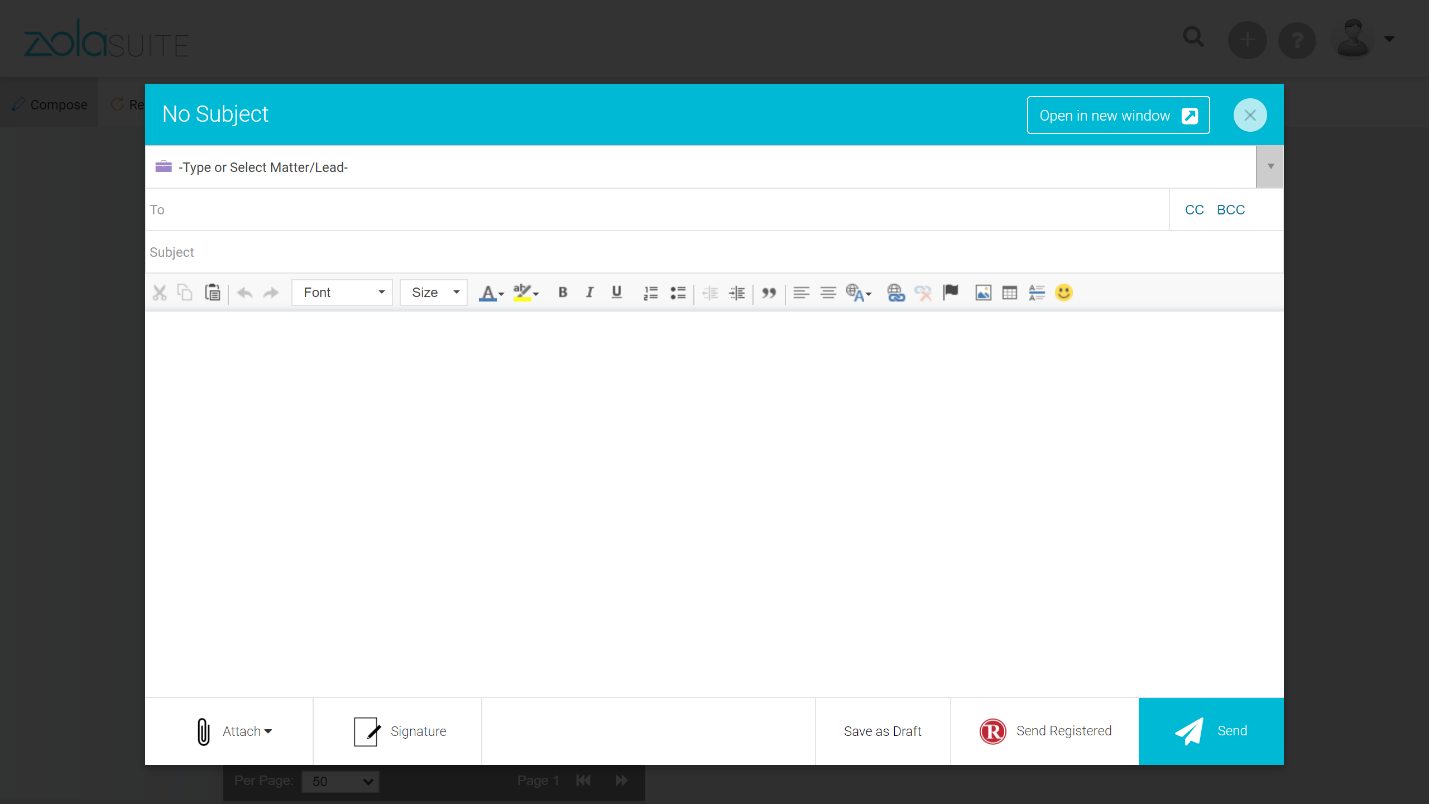Image resolution: width=1429 pixels, height=804 pixels.
Task: Expand the Matter/Lead dropdown arrow
Action: click(x=1270, y=167)
